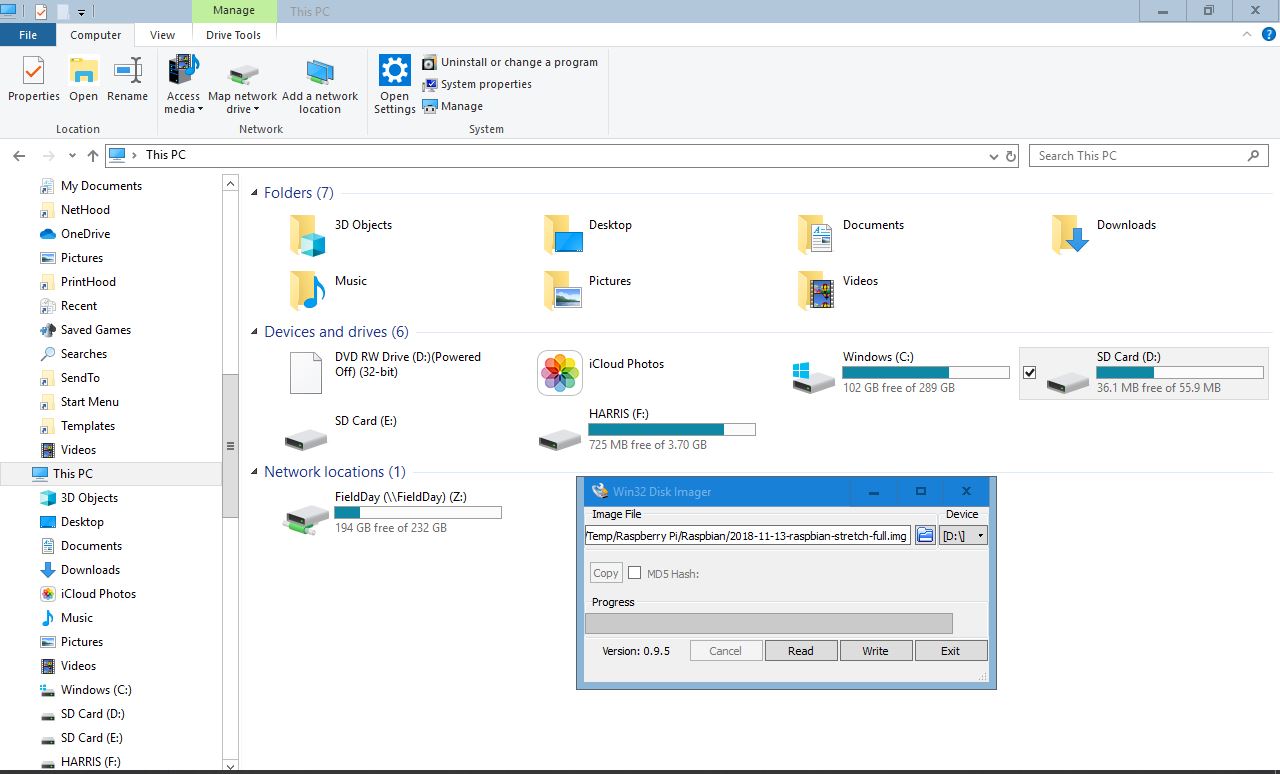Select the Desktop folder icon
Screen dimensions: 1280x774
[x=563, y=235]
